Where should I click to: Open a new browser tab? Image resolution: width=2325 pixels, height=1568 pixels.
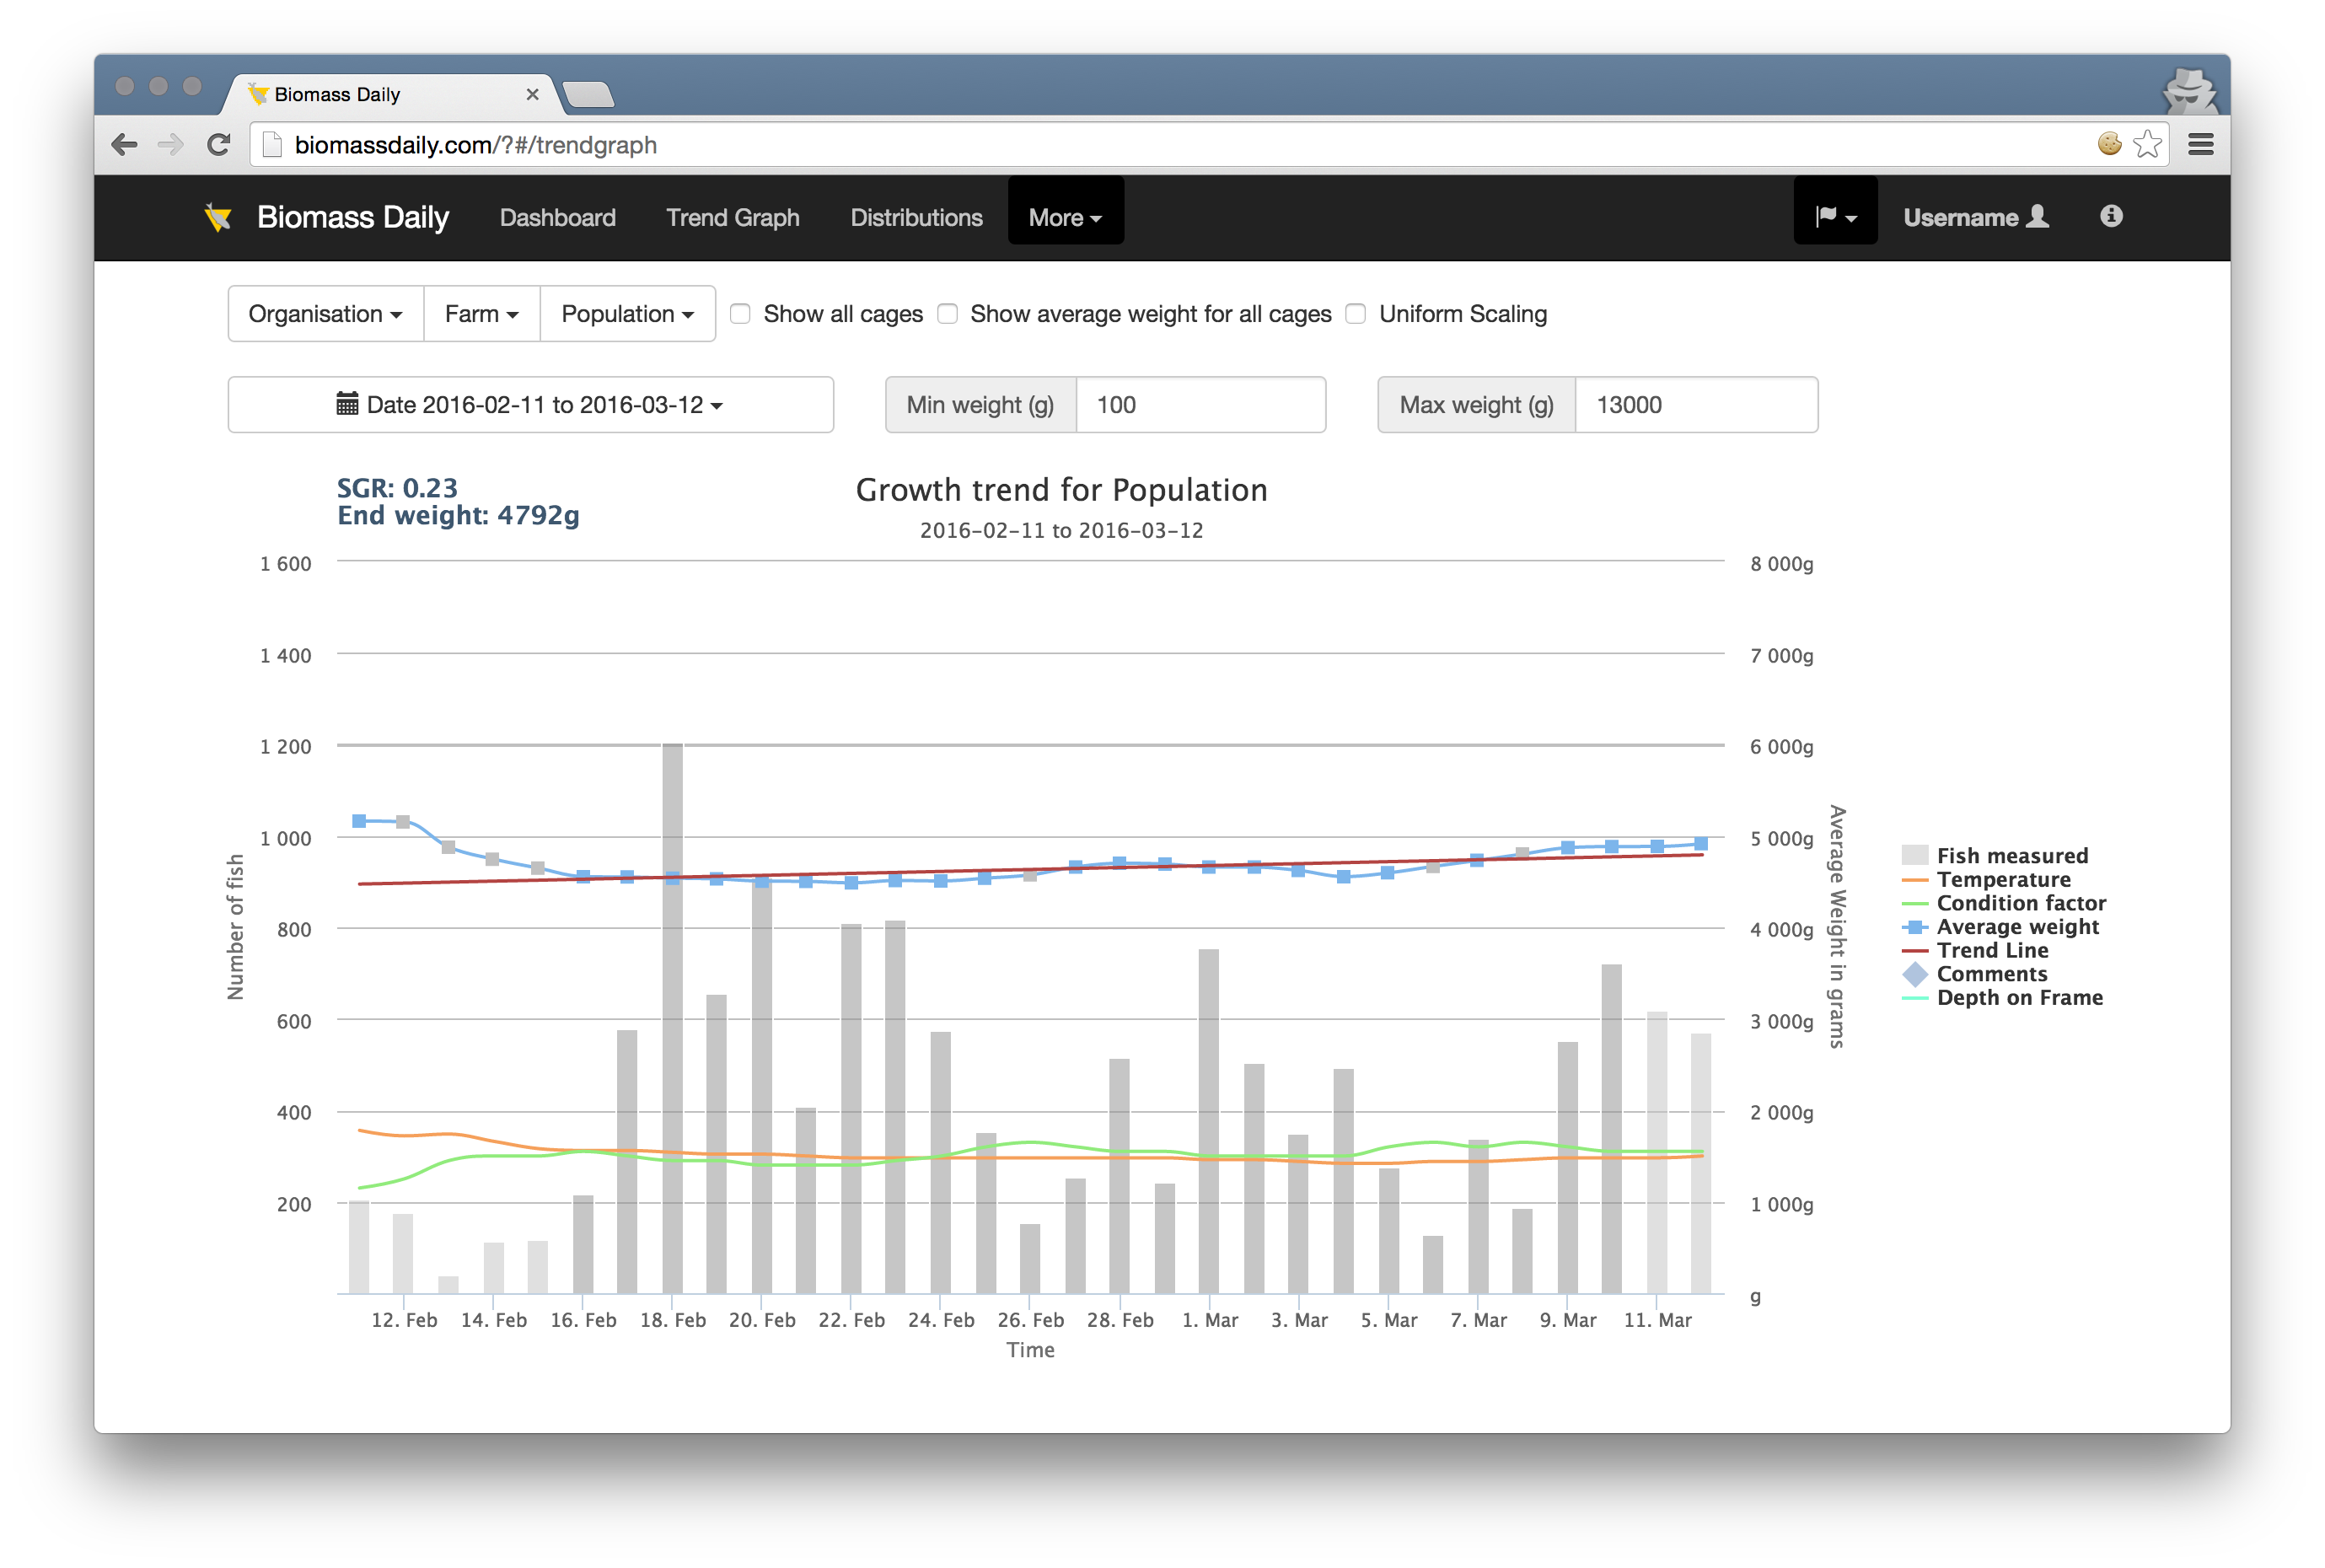588,95
